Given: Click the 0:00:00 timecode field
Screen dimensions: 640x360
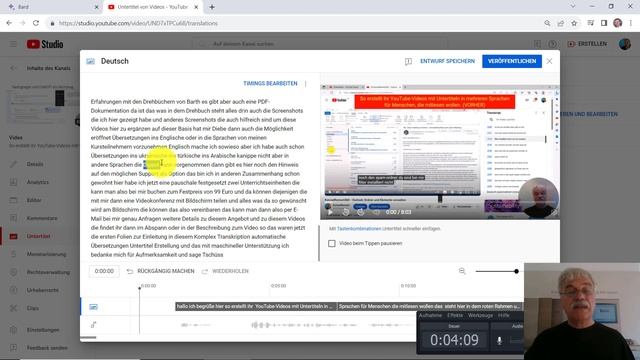Looking at the screenshot, I should (x=104, y=271).
